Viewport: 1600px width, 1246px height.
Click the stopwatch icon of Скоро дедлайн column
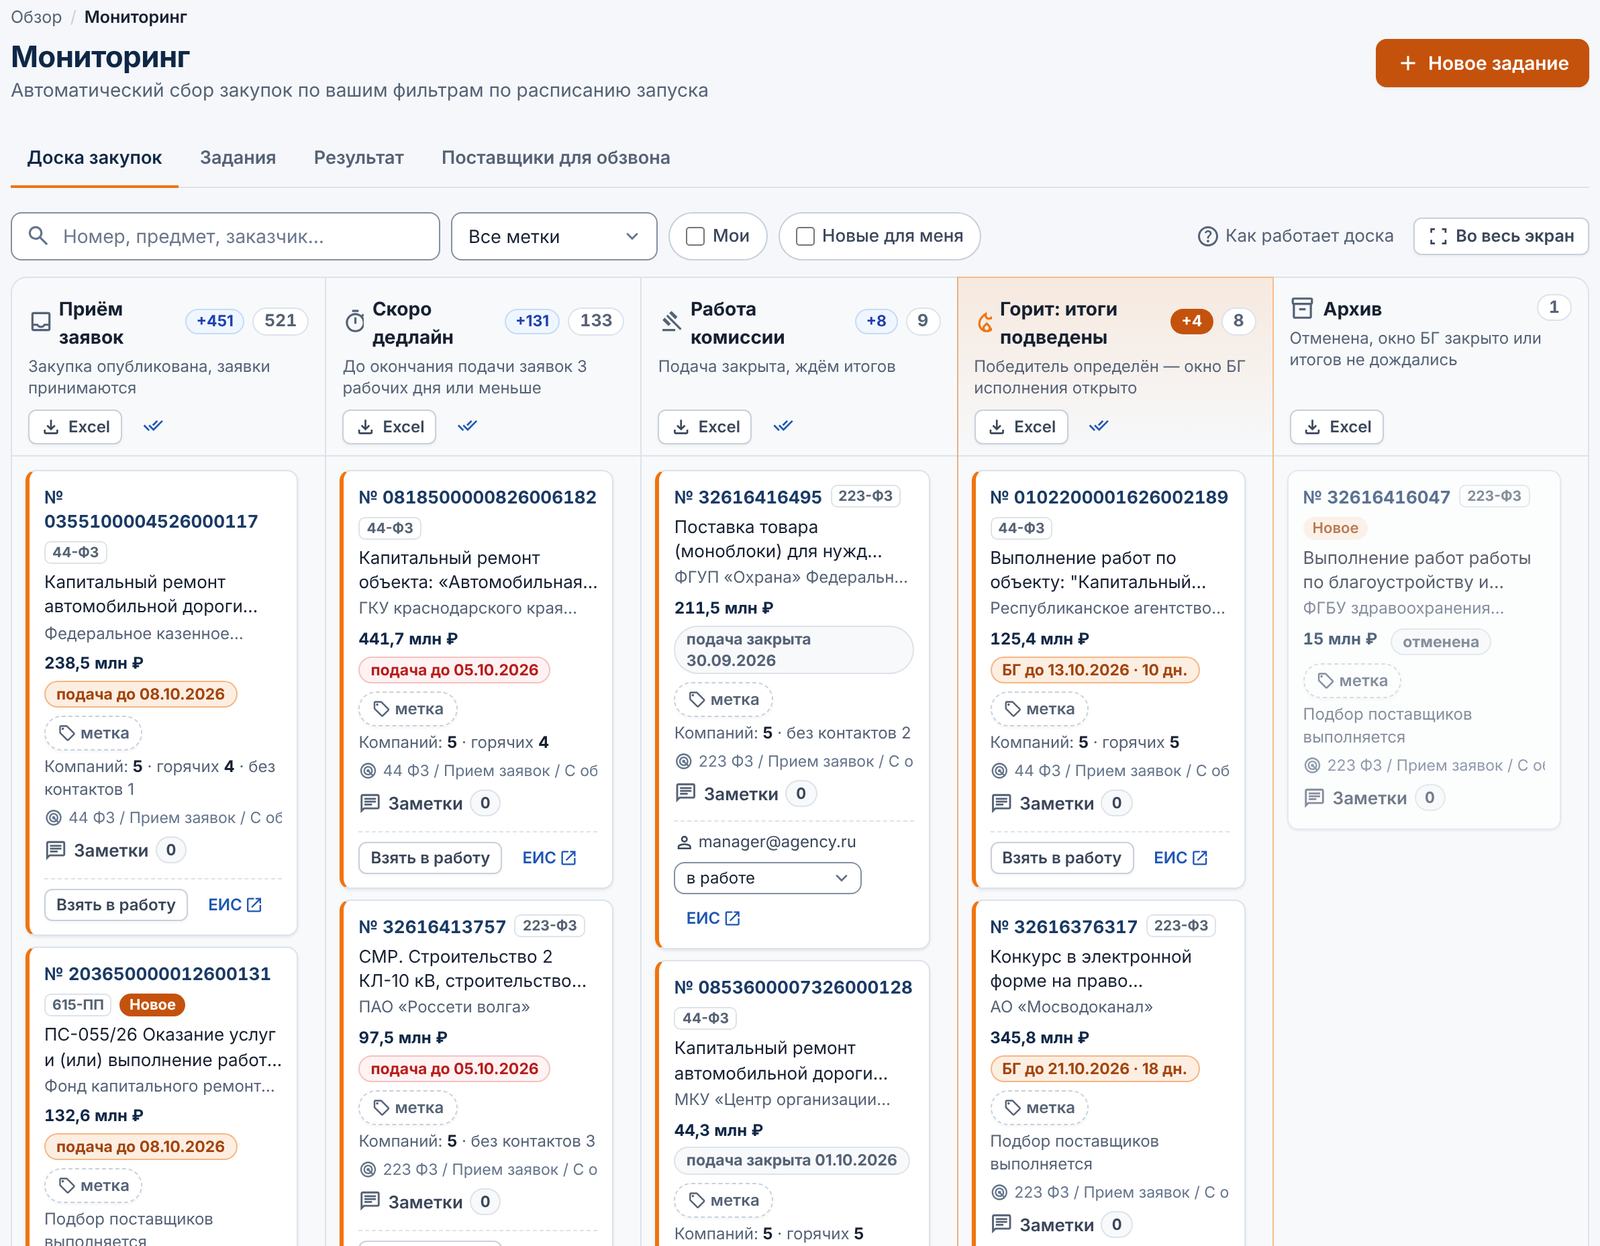click(x=355, y=322)
